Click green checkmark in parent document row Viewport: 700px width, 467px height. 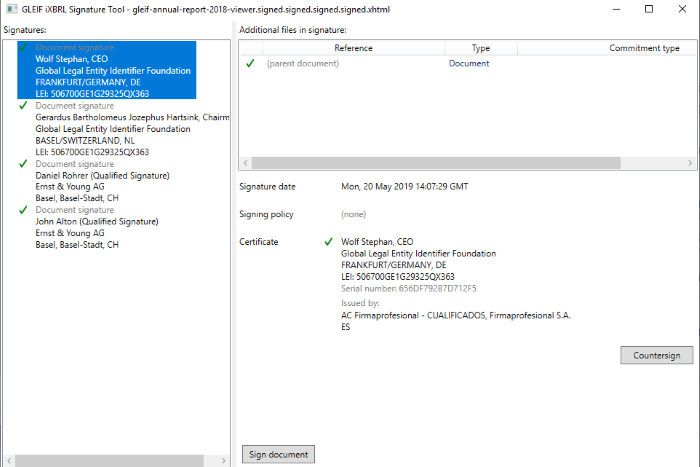(x=250, y=63)
